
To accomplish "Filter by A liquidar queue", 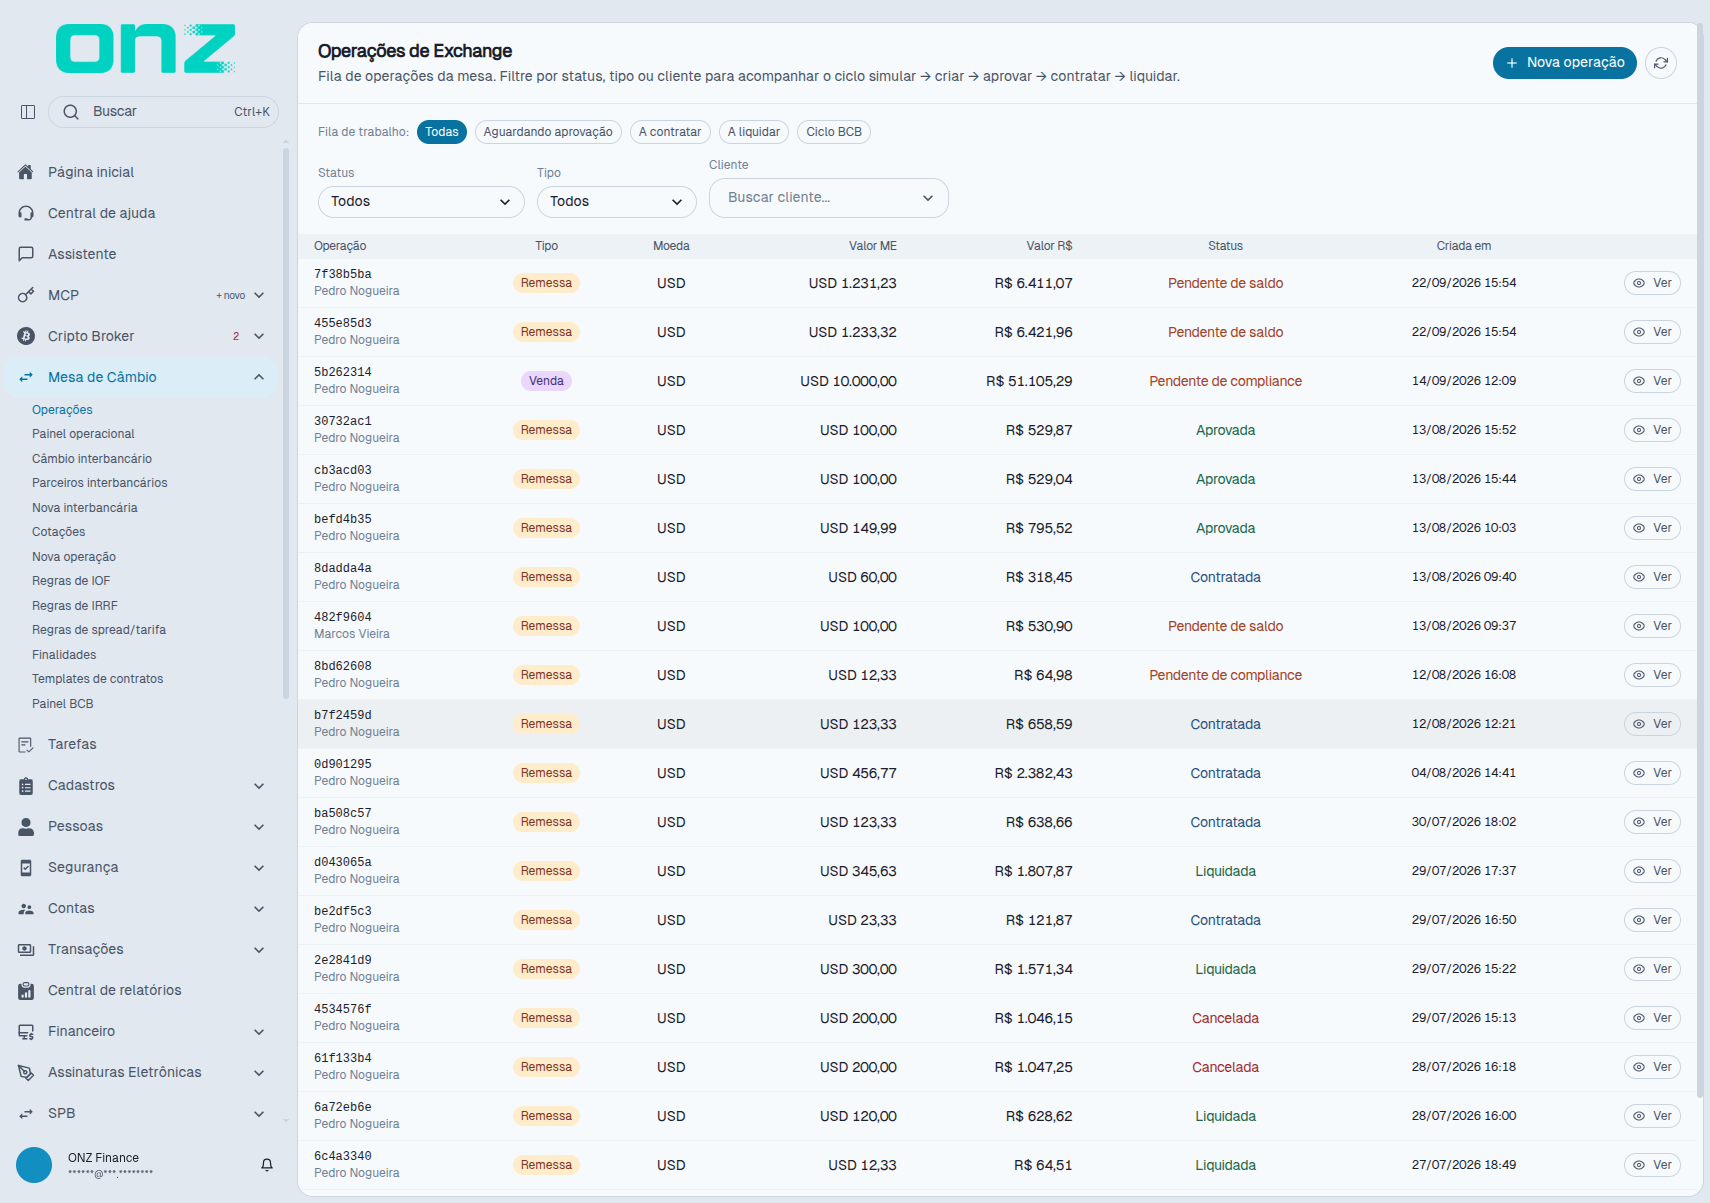I will [x=754, y=132].
